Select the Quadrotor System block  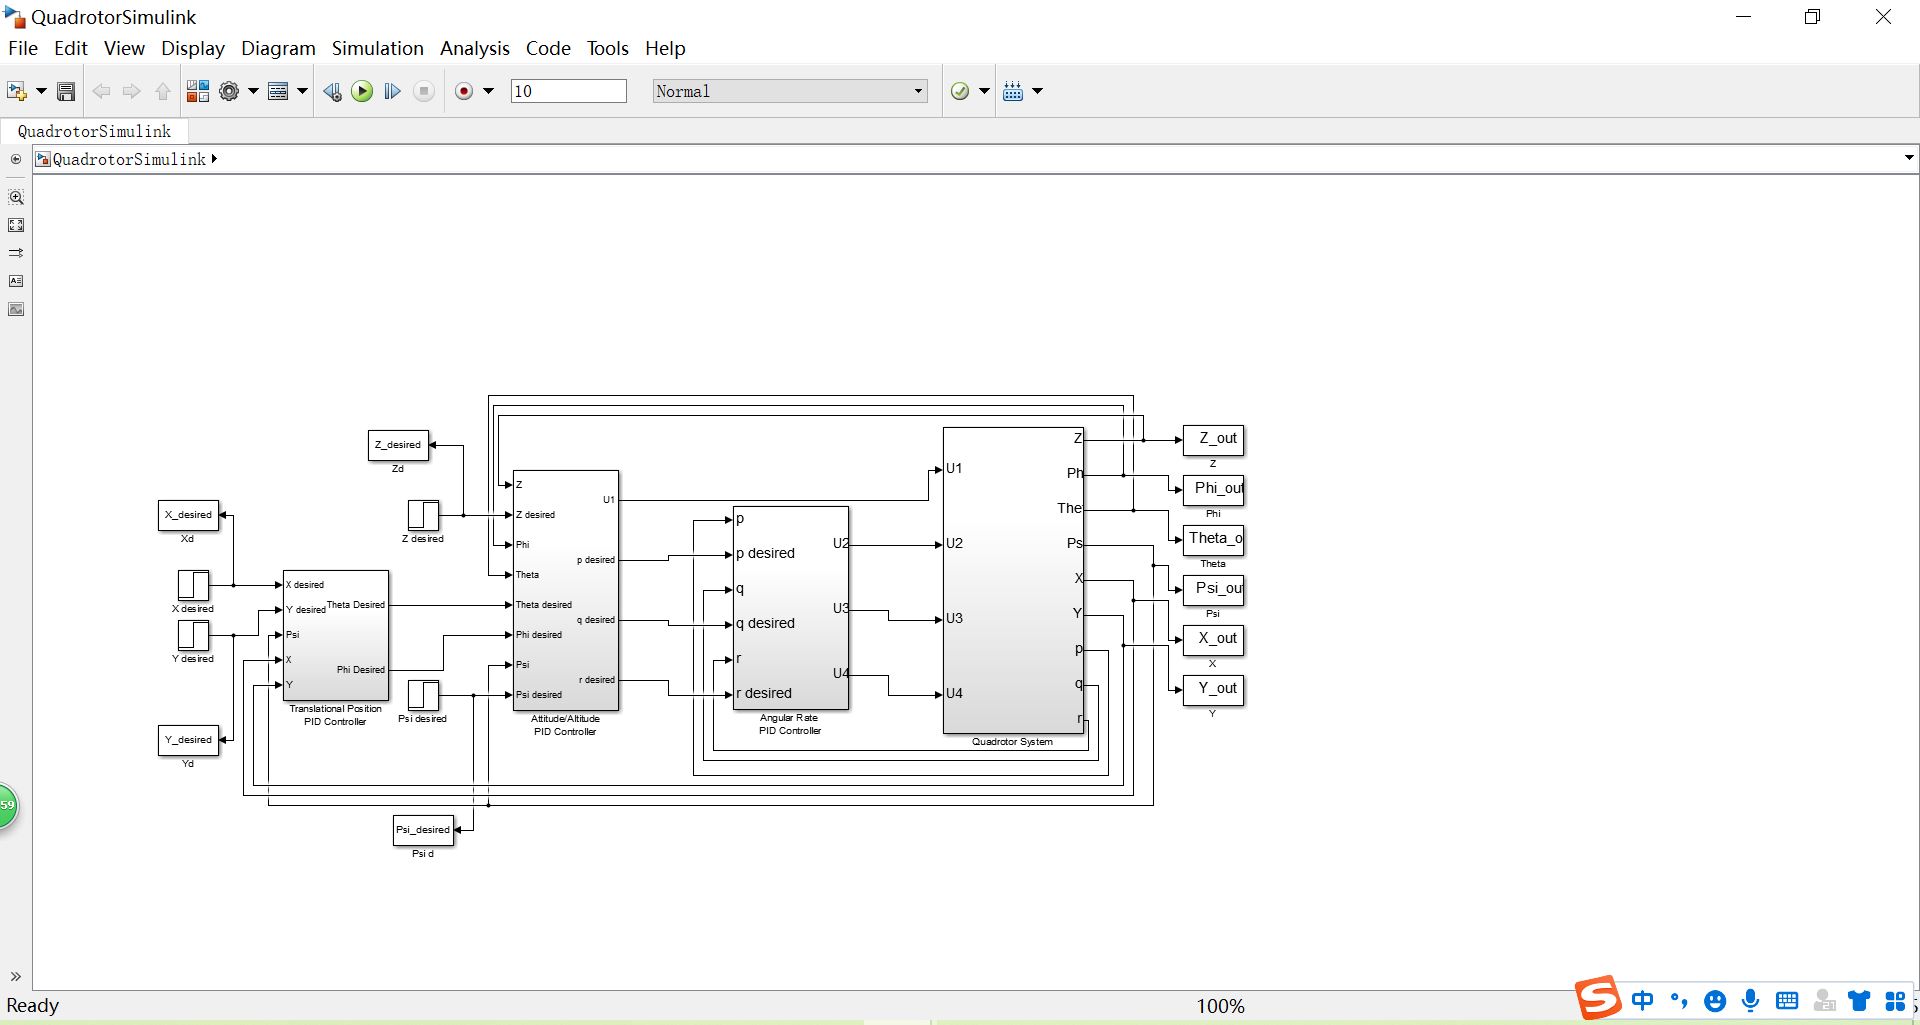[x=1014, y=581]
